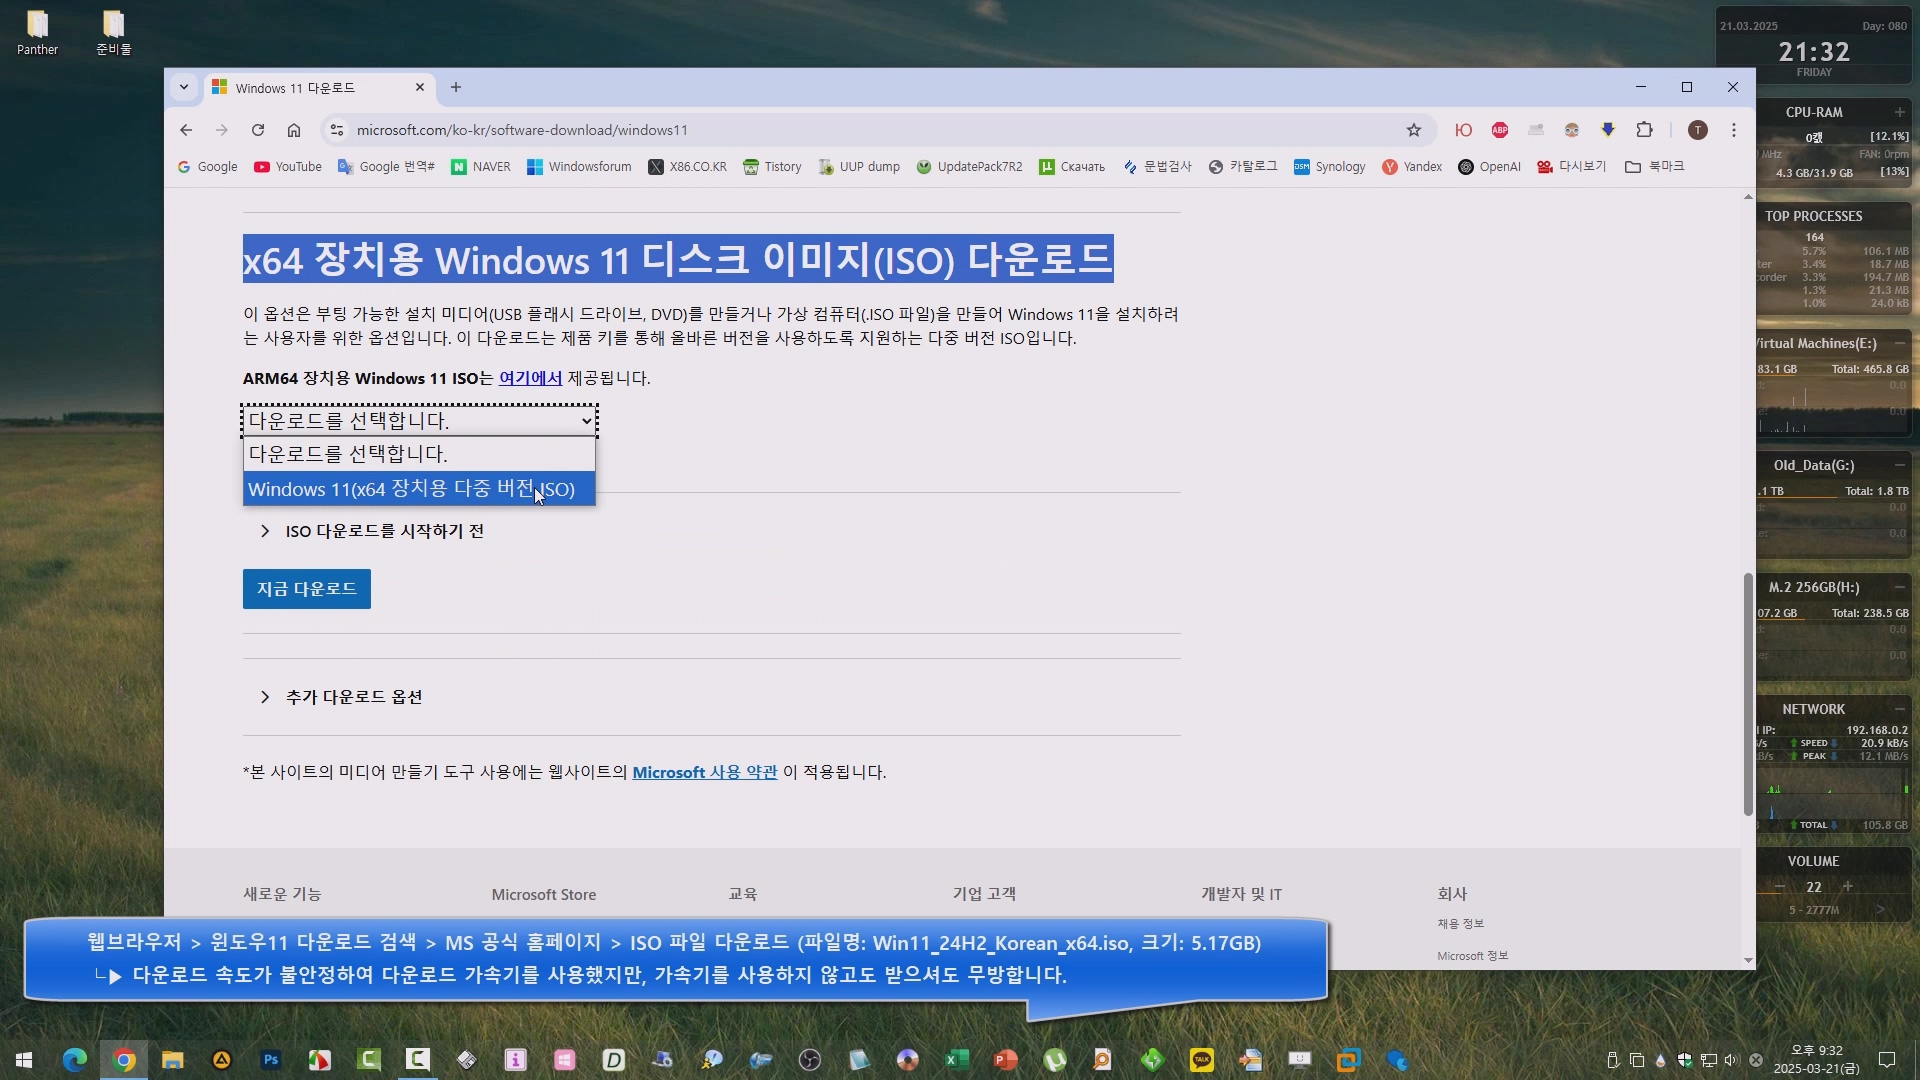1920x1080 pixels.
Task: Open the OpenAI bookmark
Action: point(1489,167)
